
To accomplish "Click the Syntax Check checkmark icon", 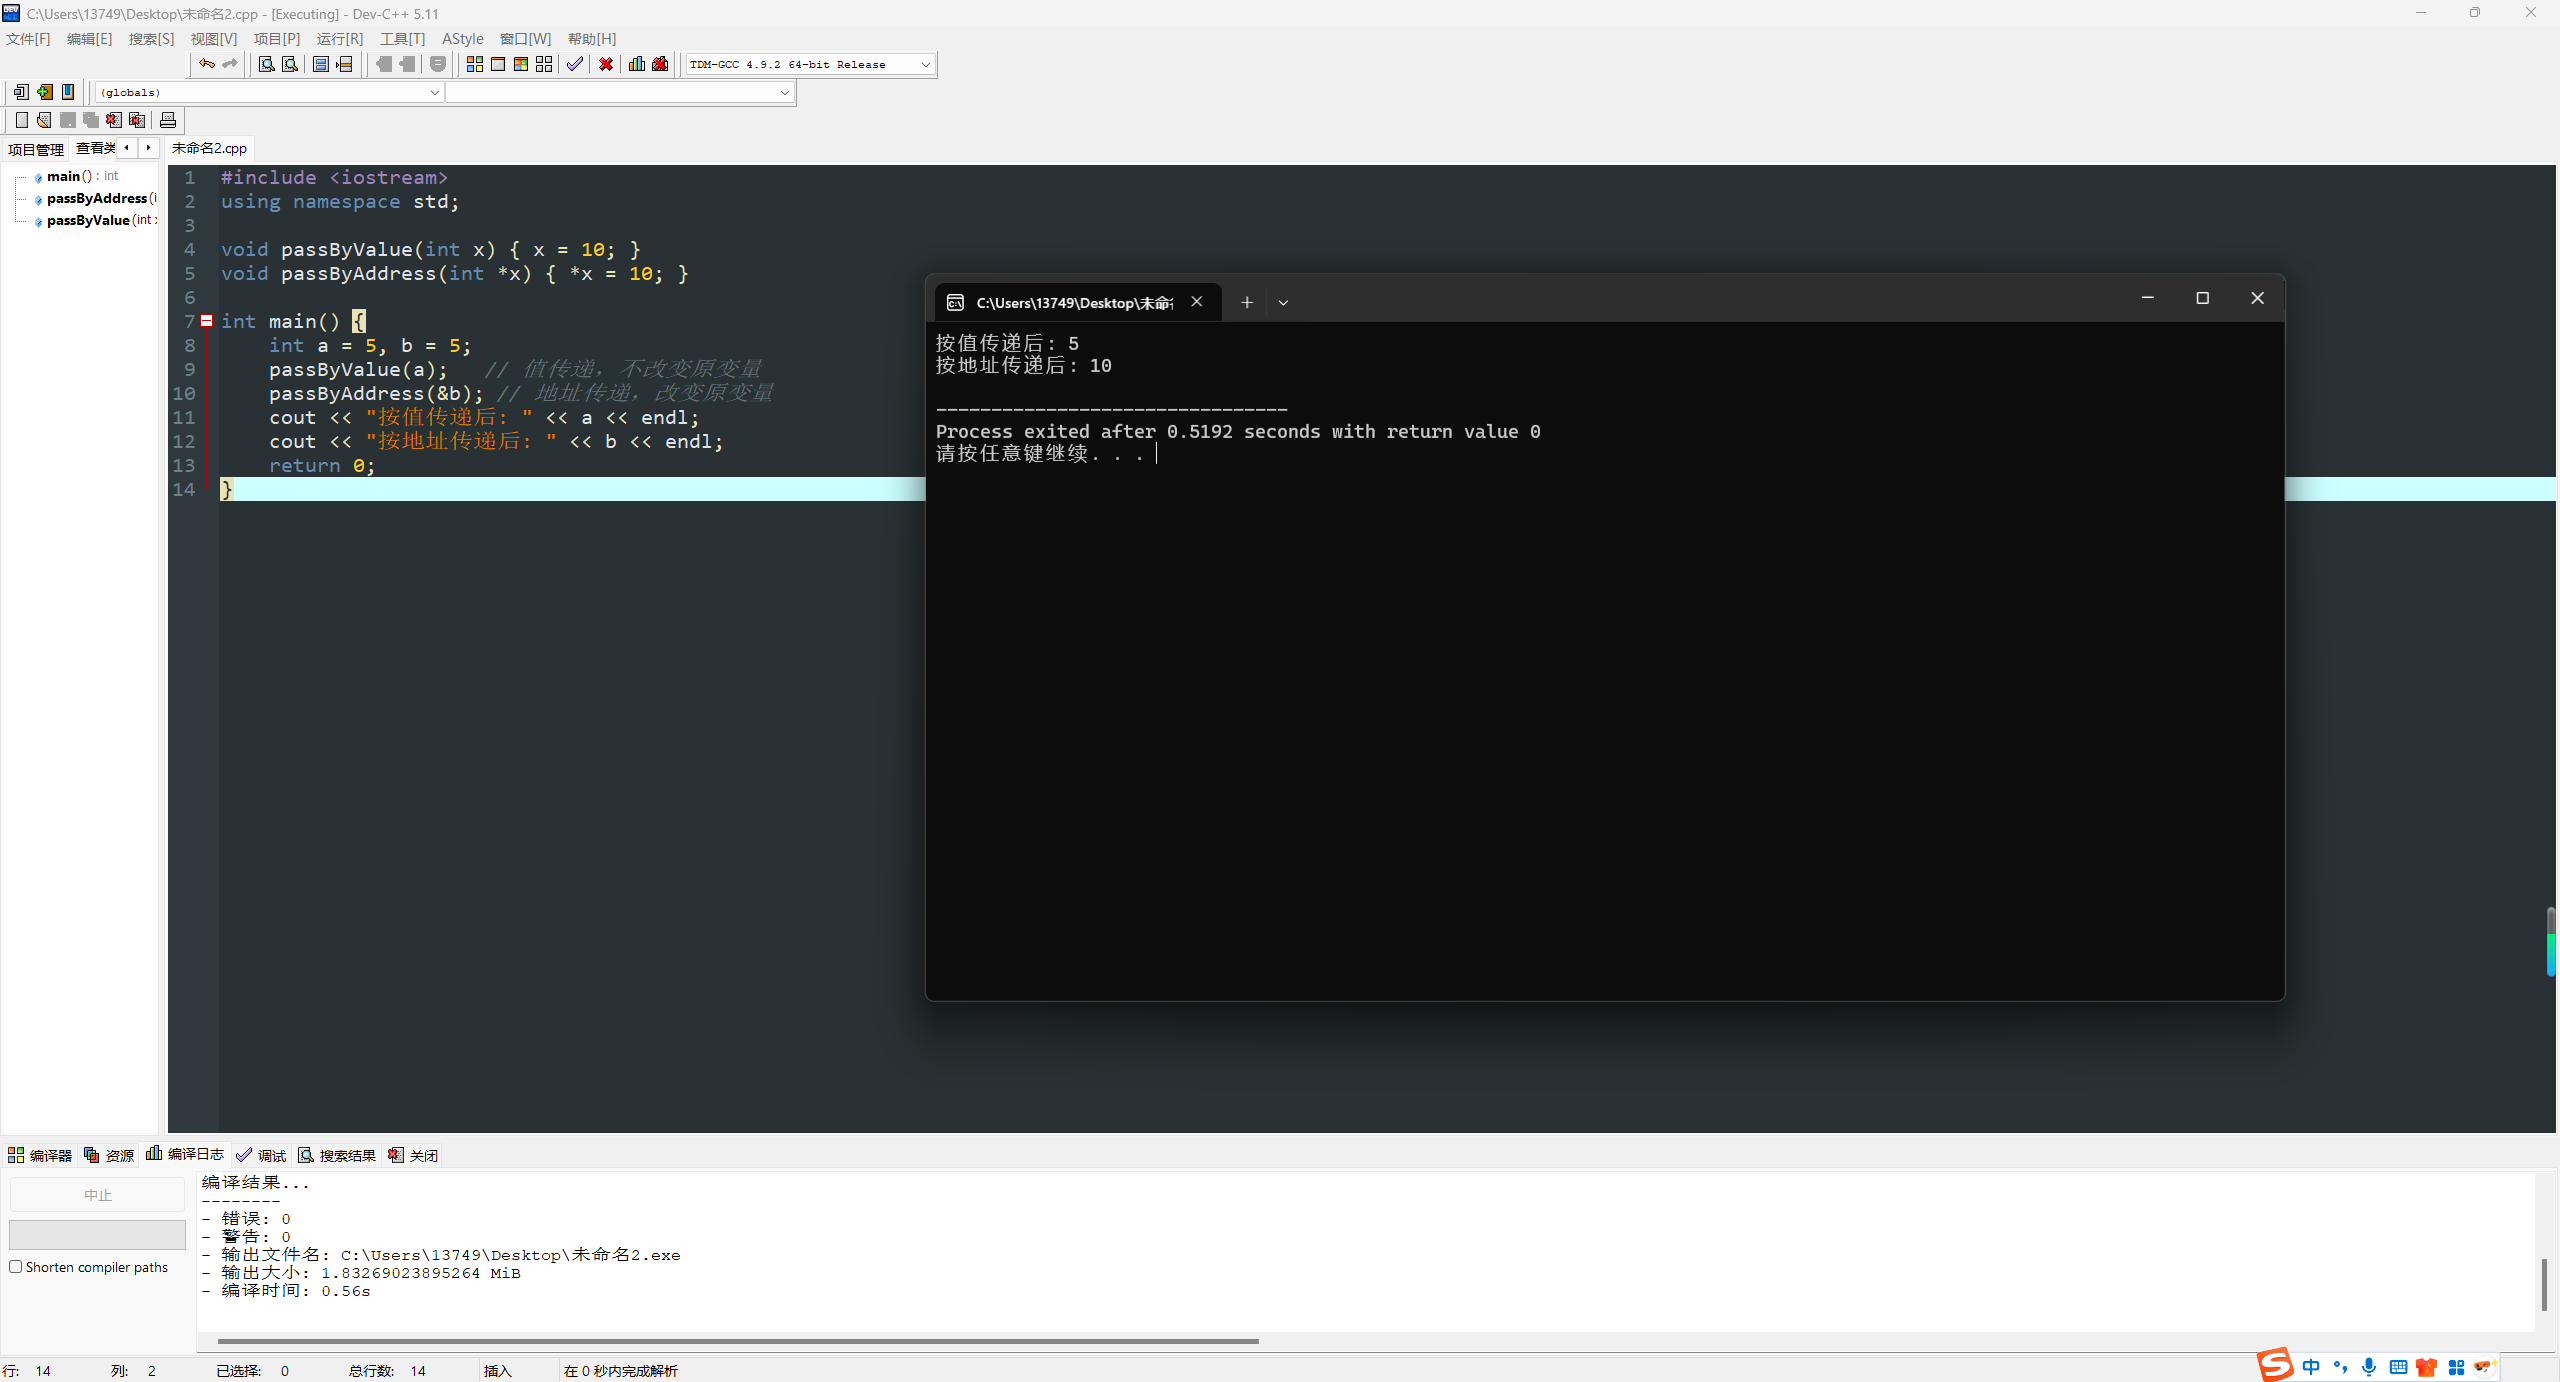I will [x=574, y=64].
